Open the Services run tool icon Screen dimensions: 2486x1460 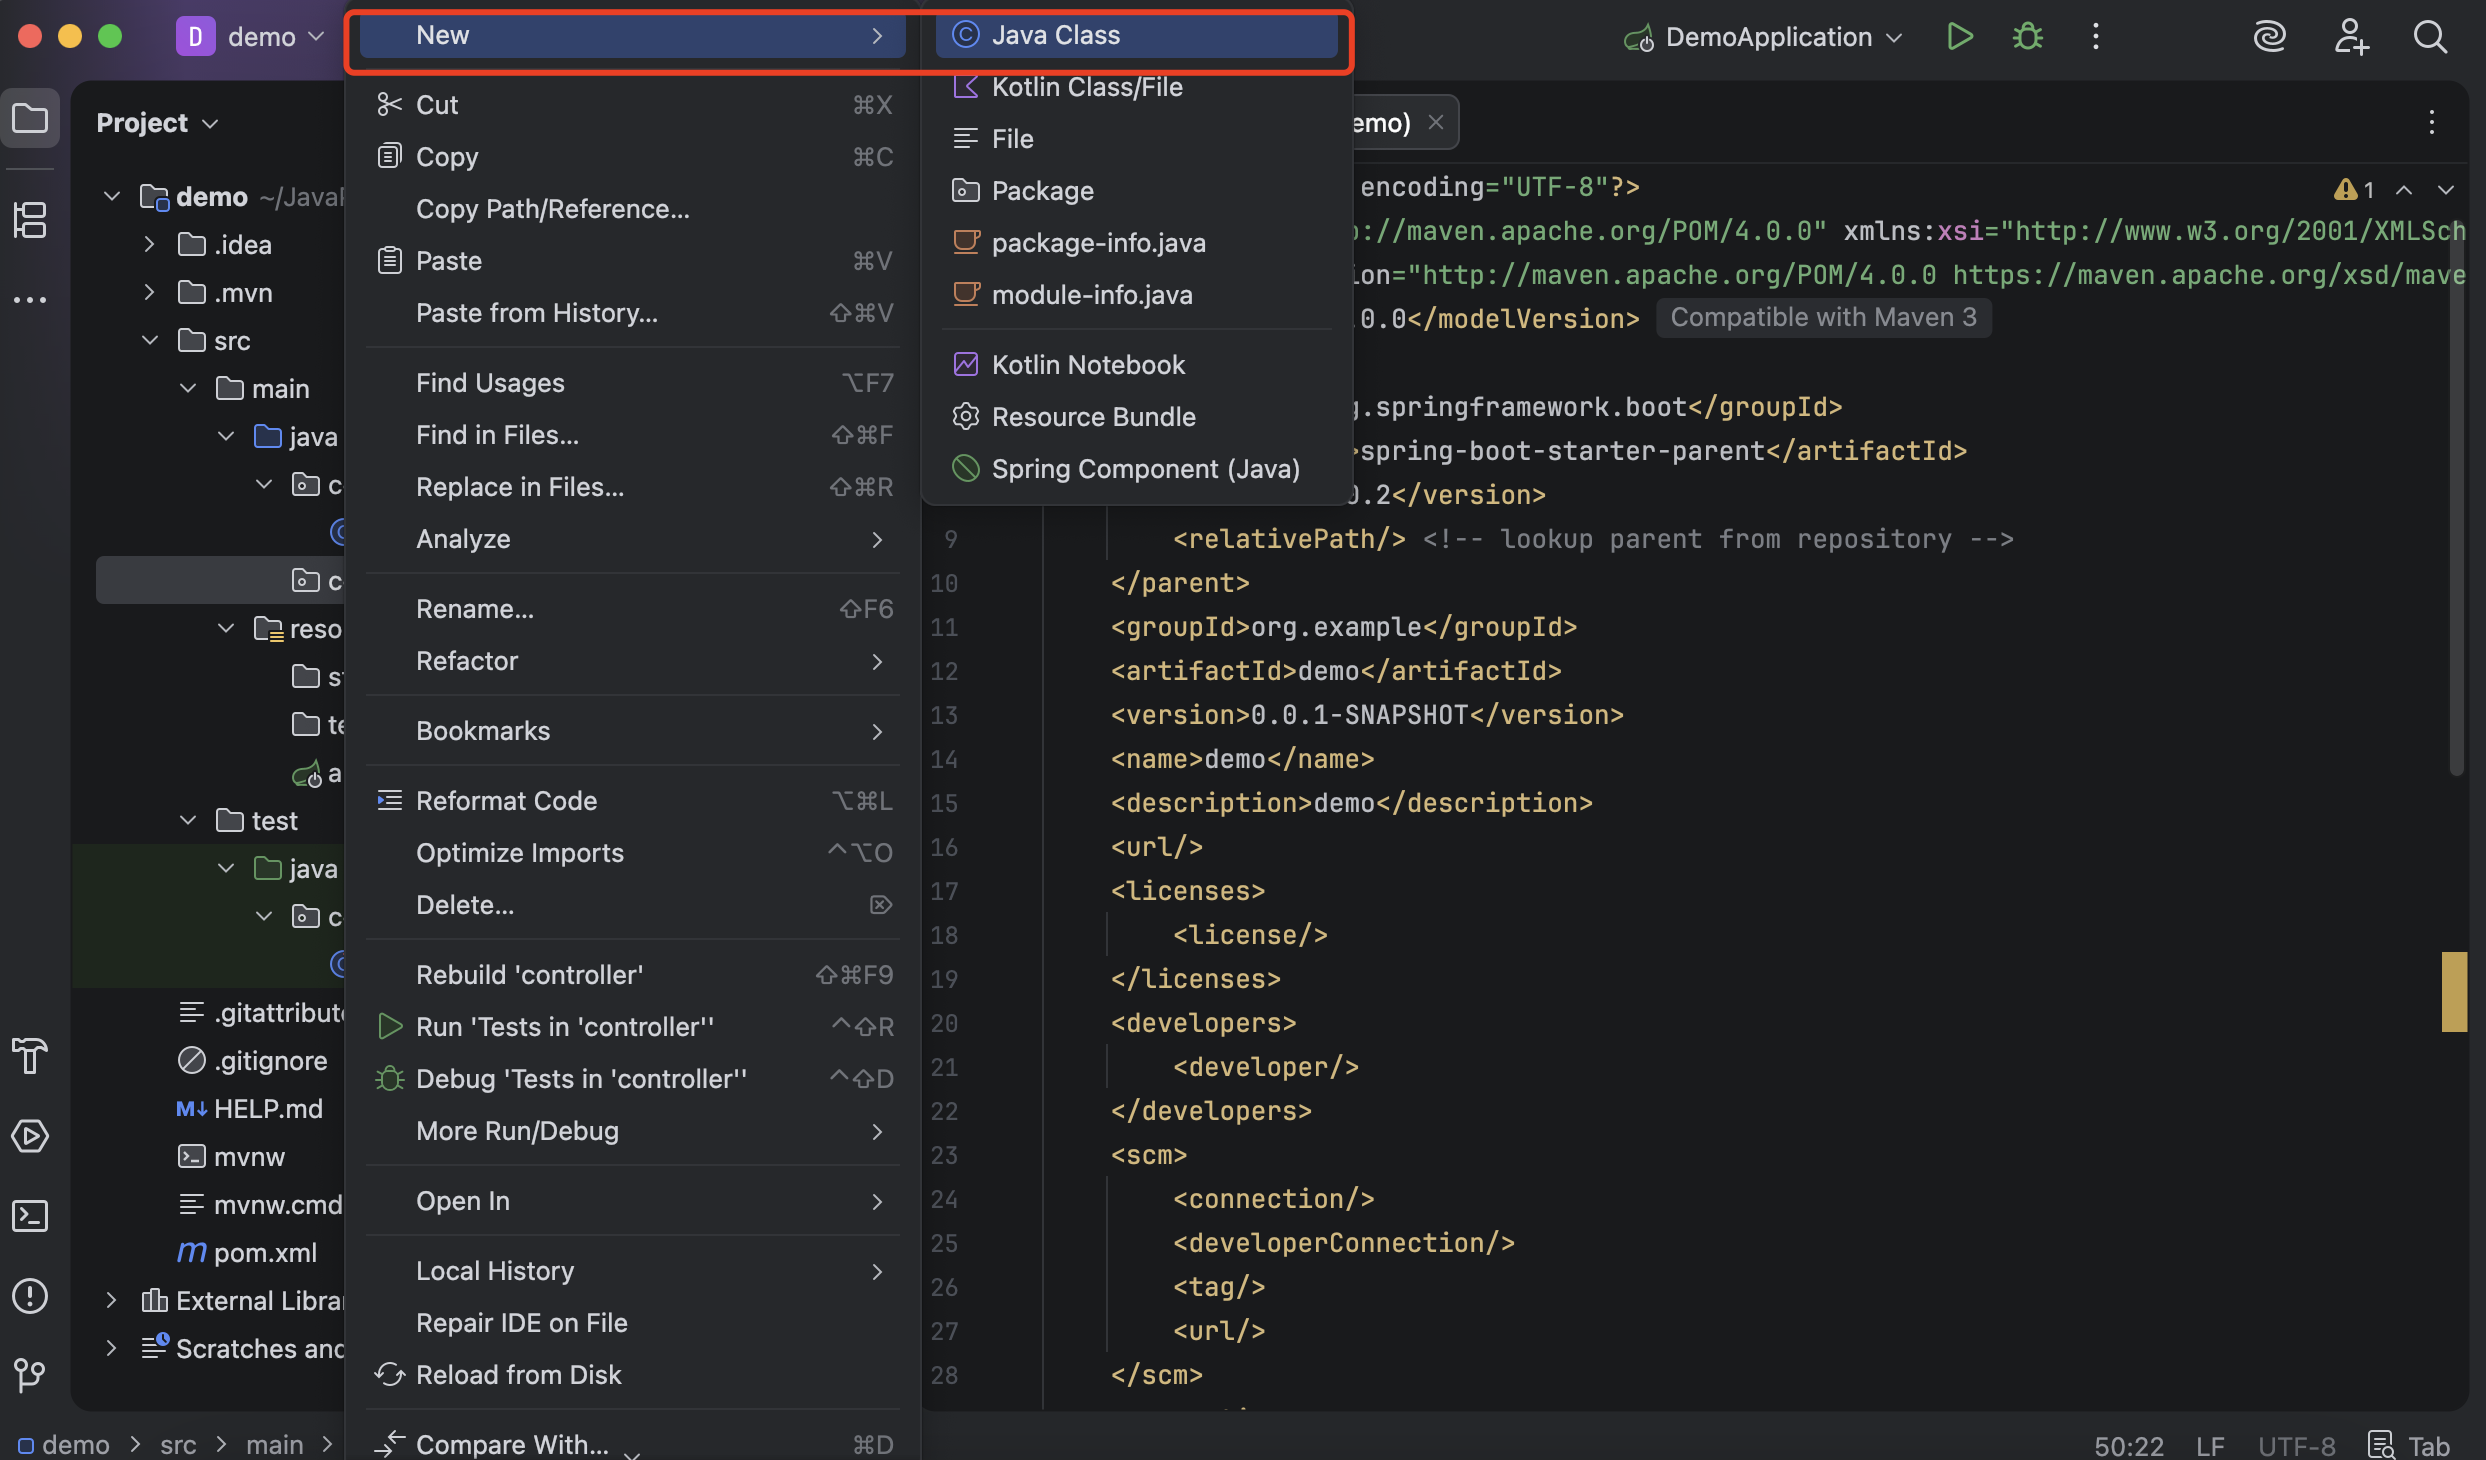[x=30, y=1136]
